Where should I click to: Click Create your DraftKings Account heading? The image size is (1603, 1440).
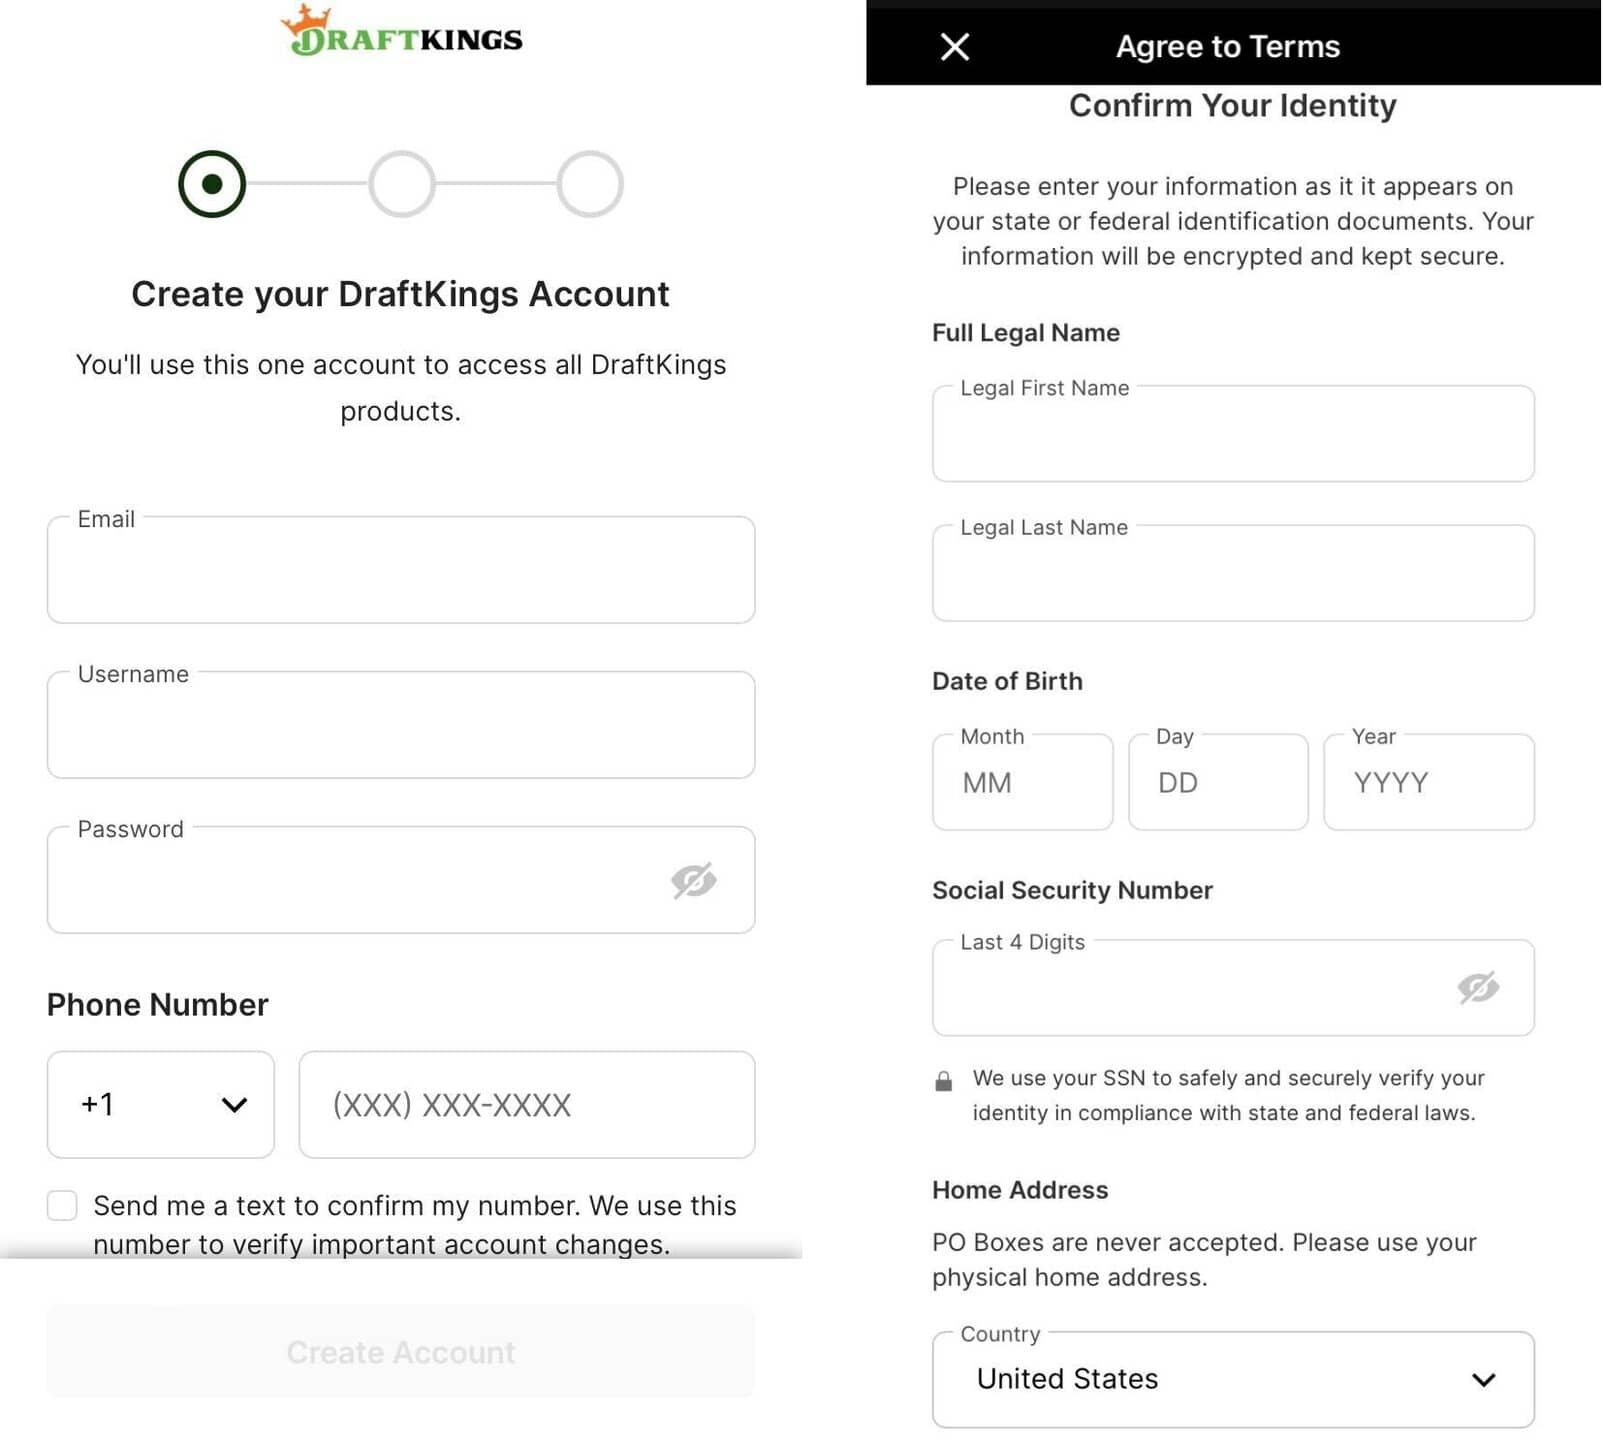pos(400,294)
